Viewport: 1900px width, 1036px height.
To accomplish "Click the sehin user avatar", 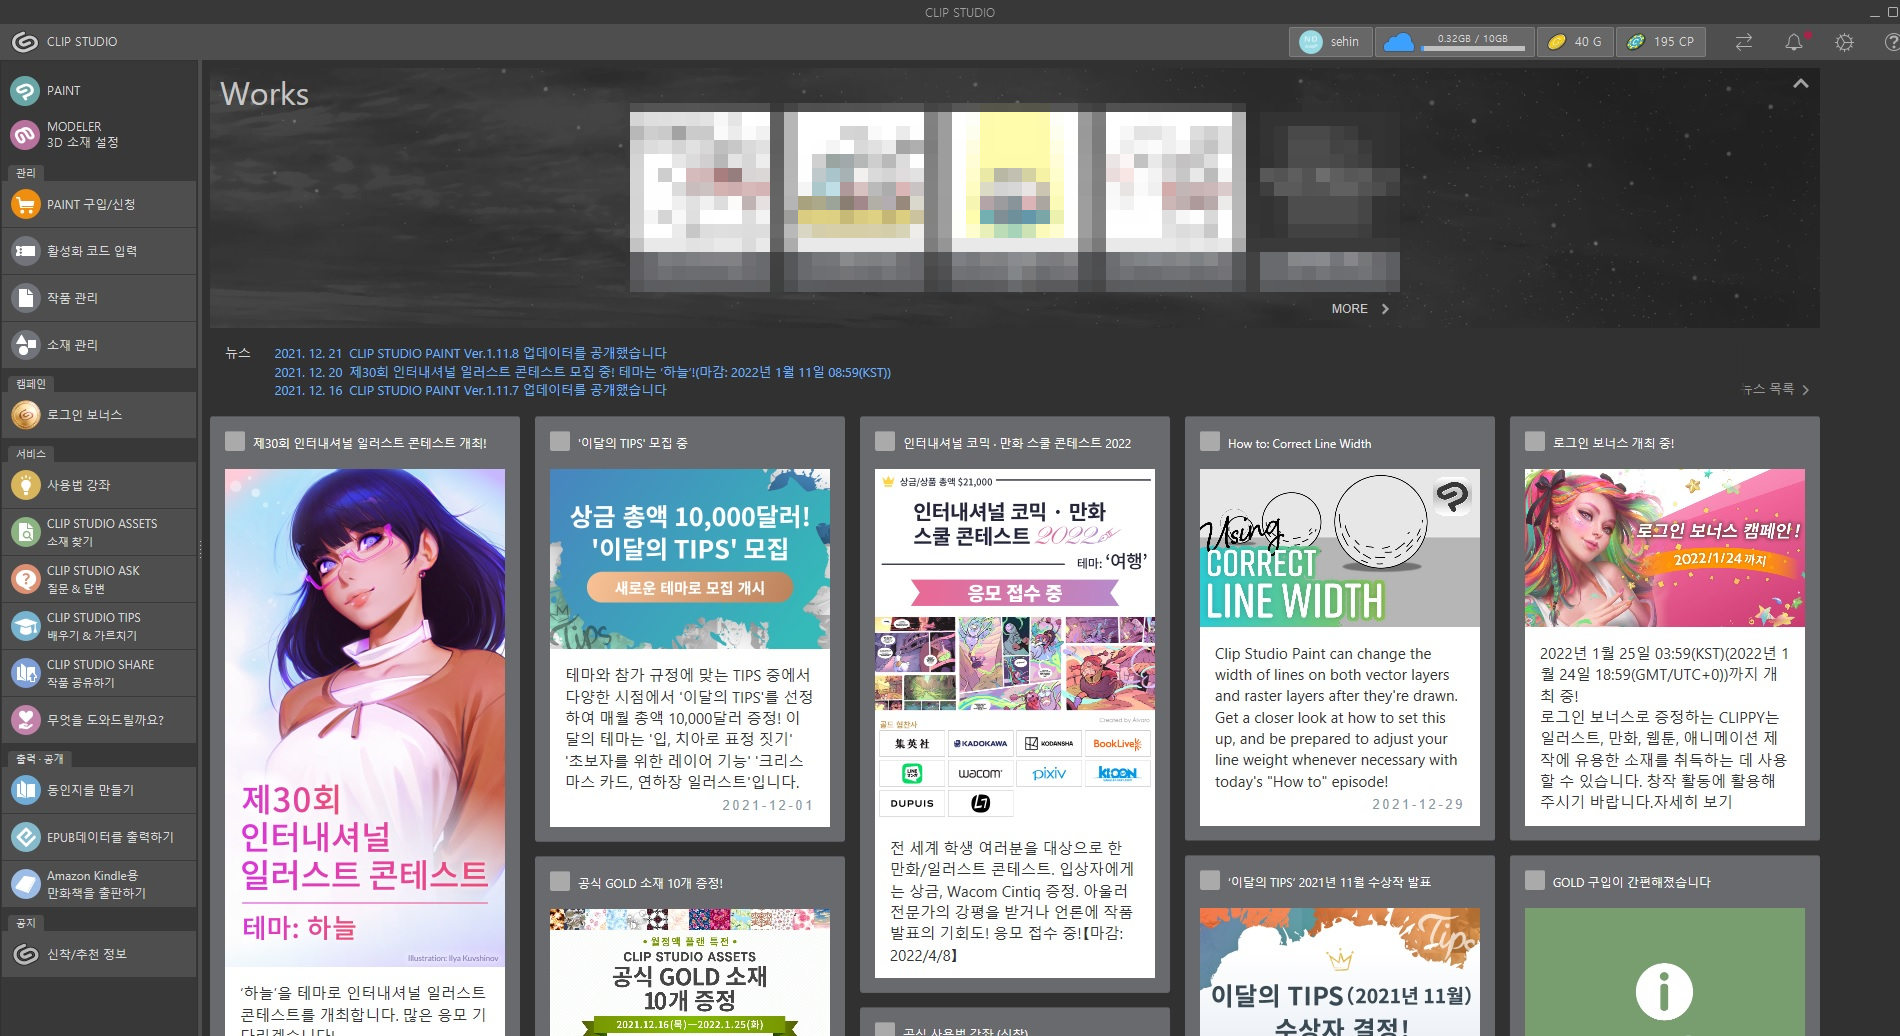I will pos(1311,42).
